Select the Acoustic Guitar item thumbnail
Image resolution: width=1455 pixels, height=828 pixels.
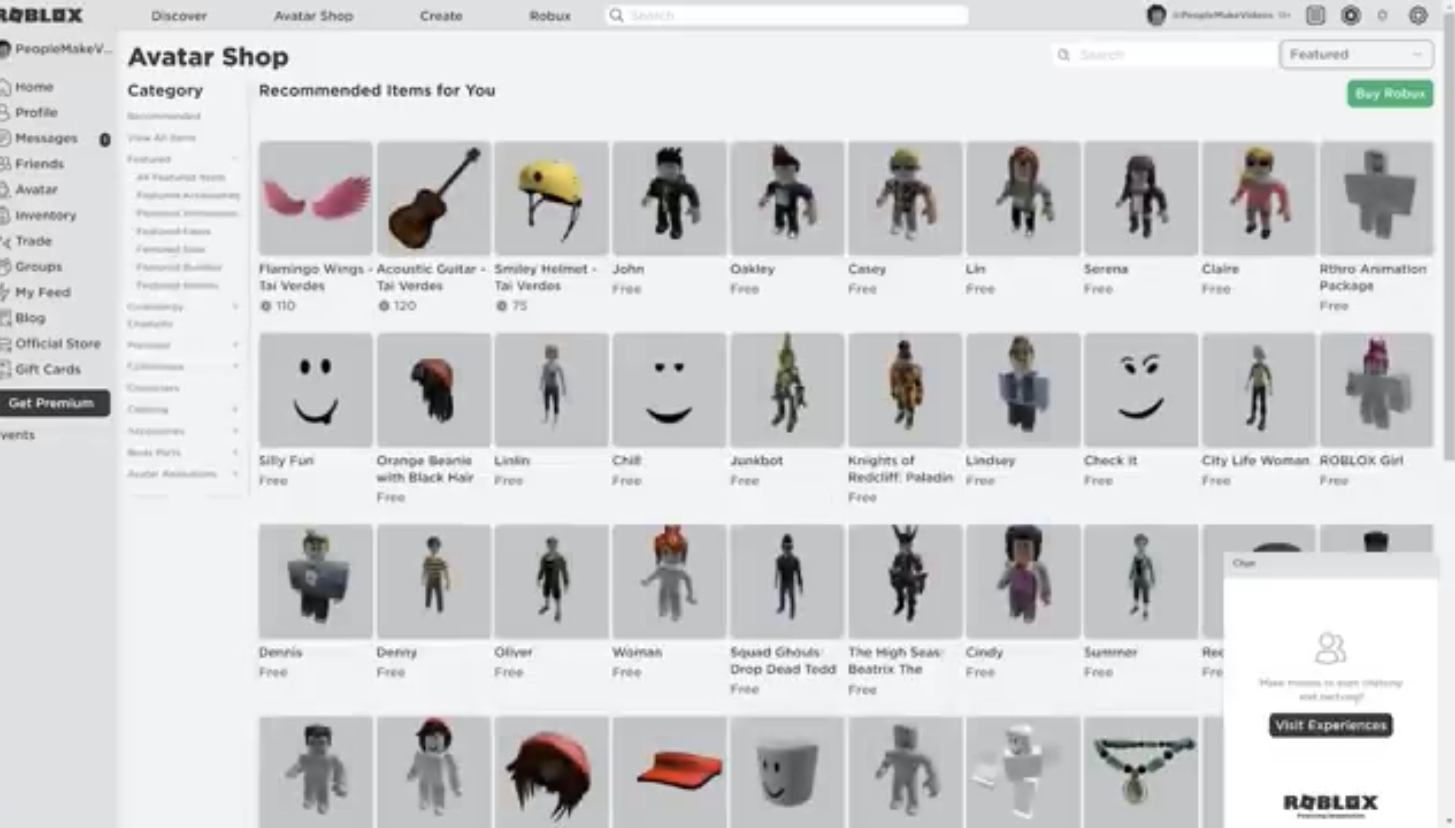tap(433, 198)
